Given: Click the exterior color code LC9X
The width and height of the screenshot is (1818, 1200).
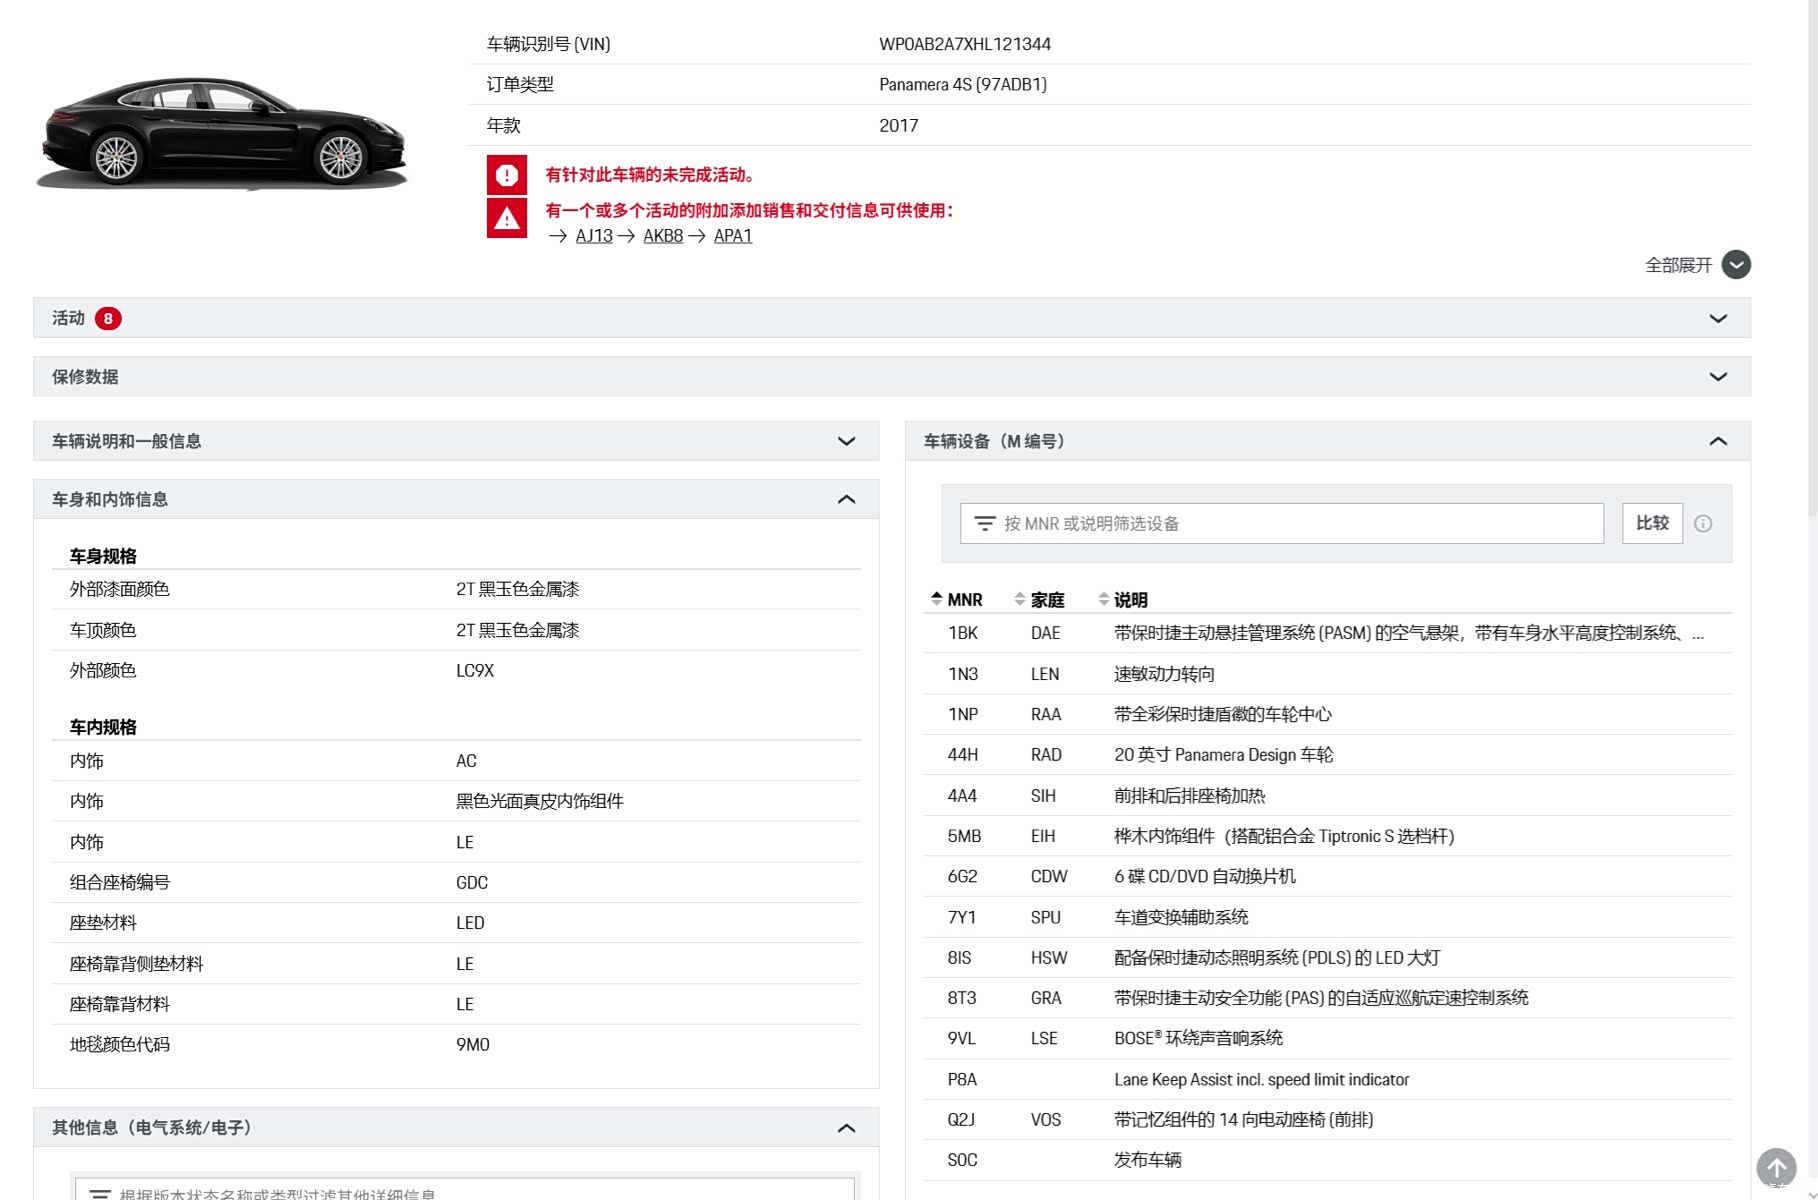Looking at the screenshot, I should pos(475,670).
